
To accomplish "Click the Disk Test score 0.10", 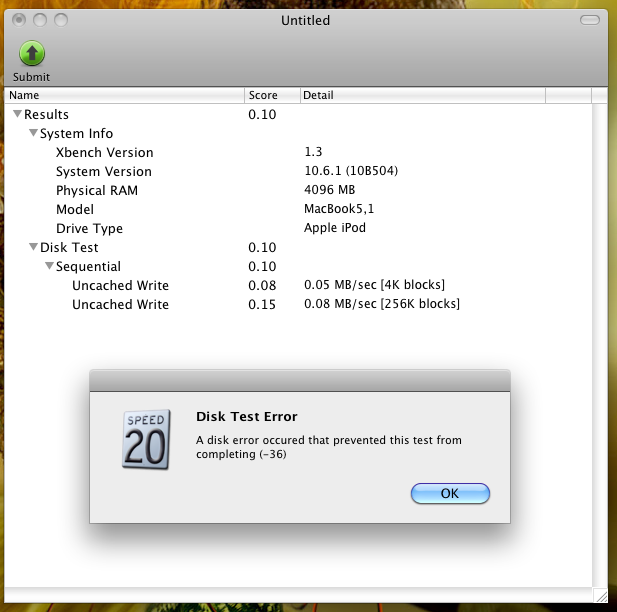I will click(x=262, y=247).
